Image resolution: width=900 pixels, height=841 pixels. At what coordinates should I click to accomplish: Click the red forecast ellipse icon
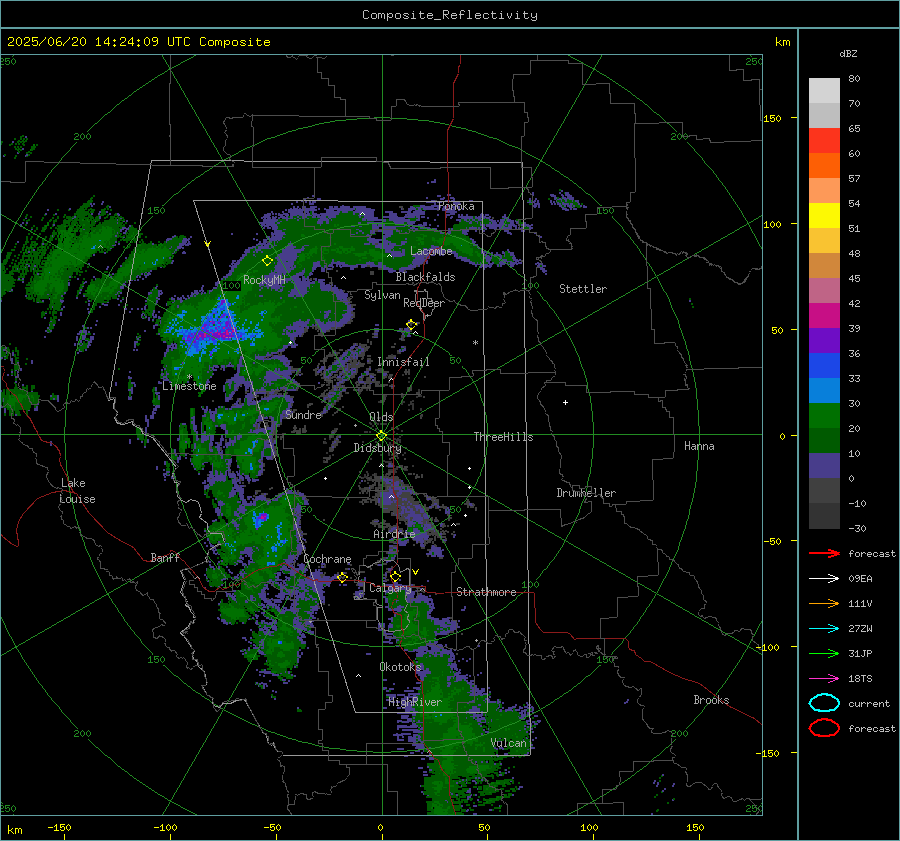824,728
